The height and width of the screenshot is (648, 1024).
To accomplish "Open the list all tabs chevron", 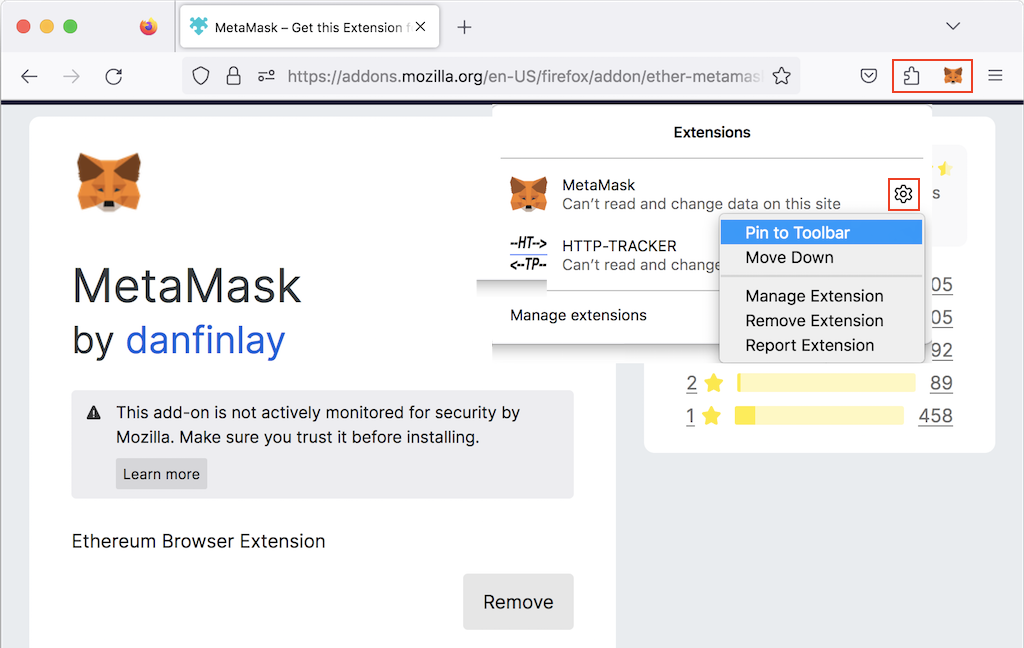I will coord(951,26).
